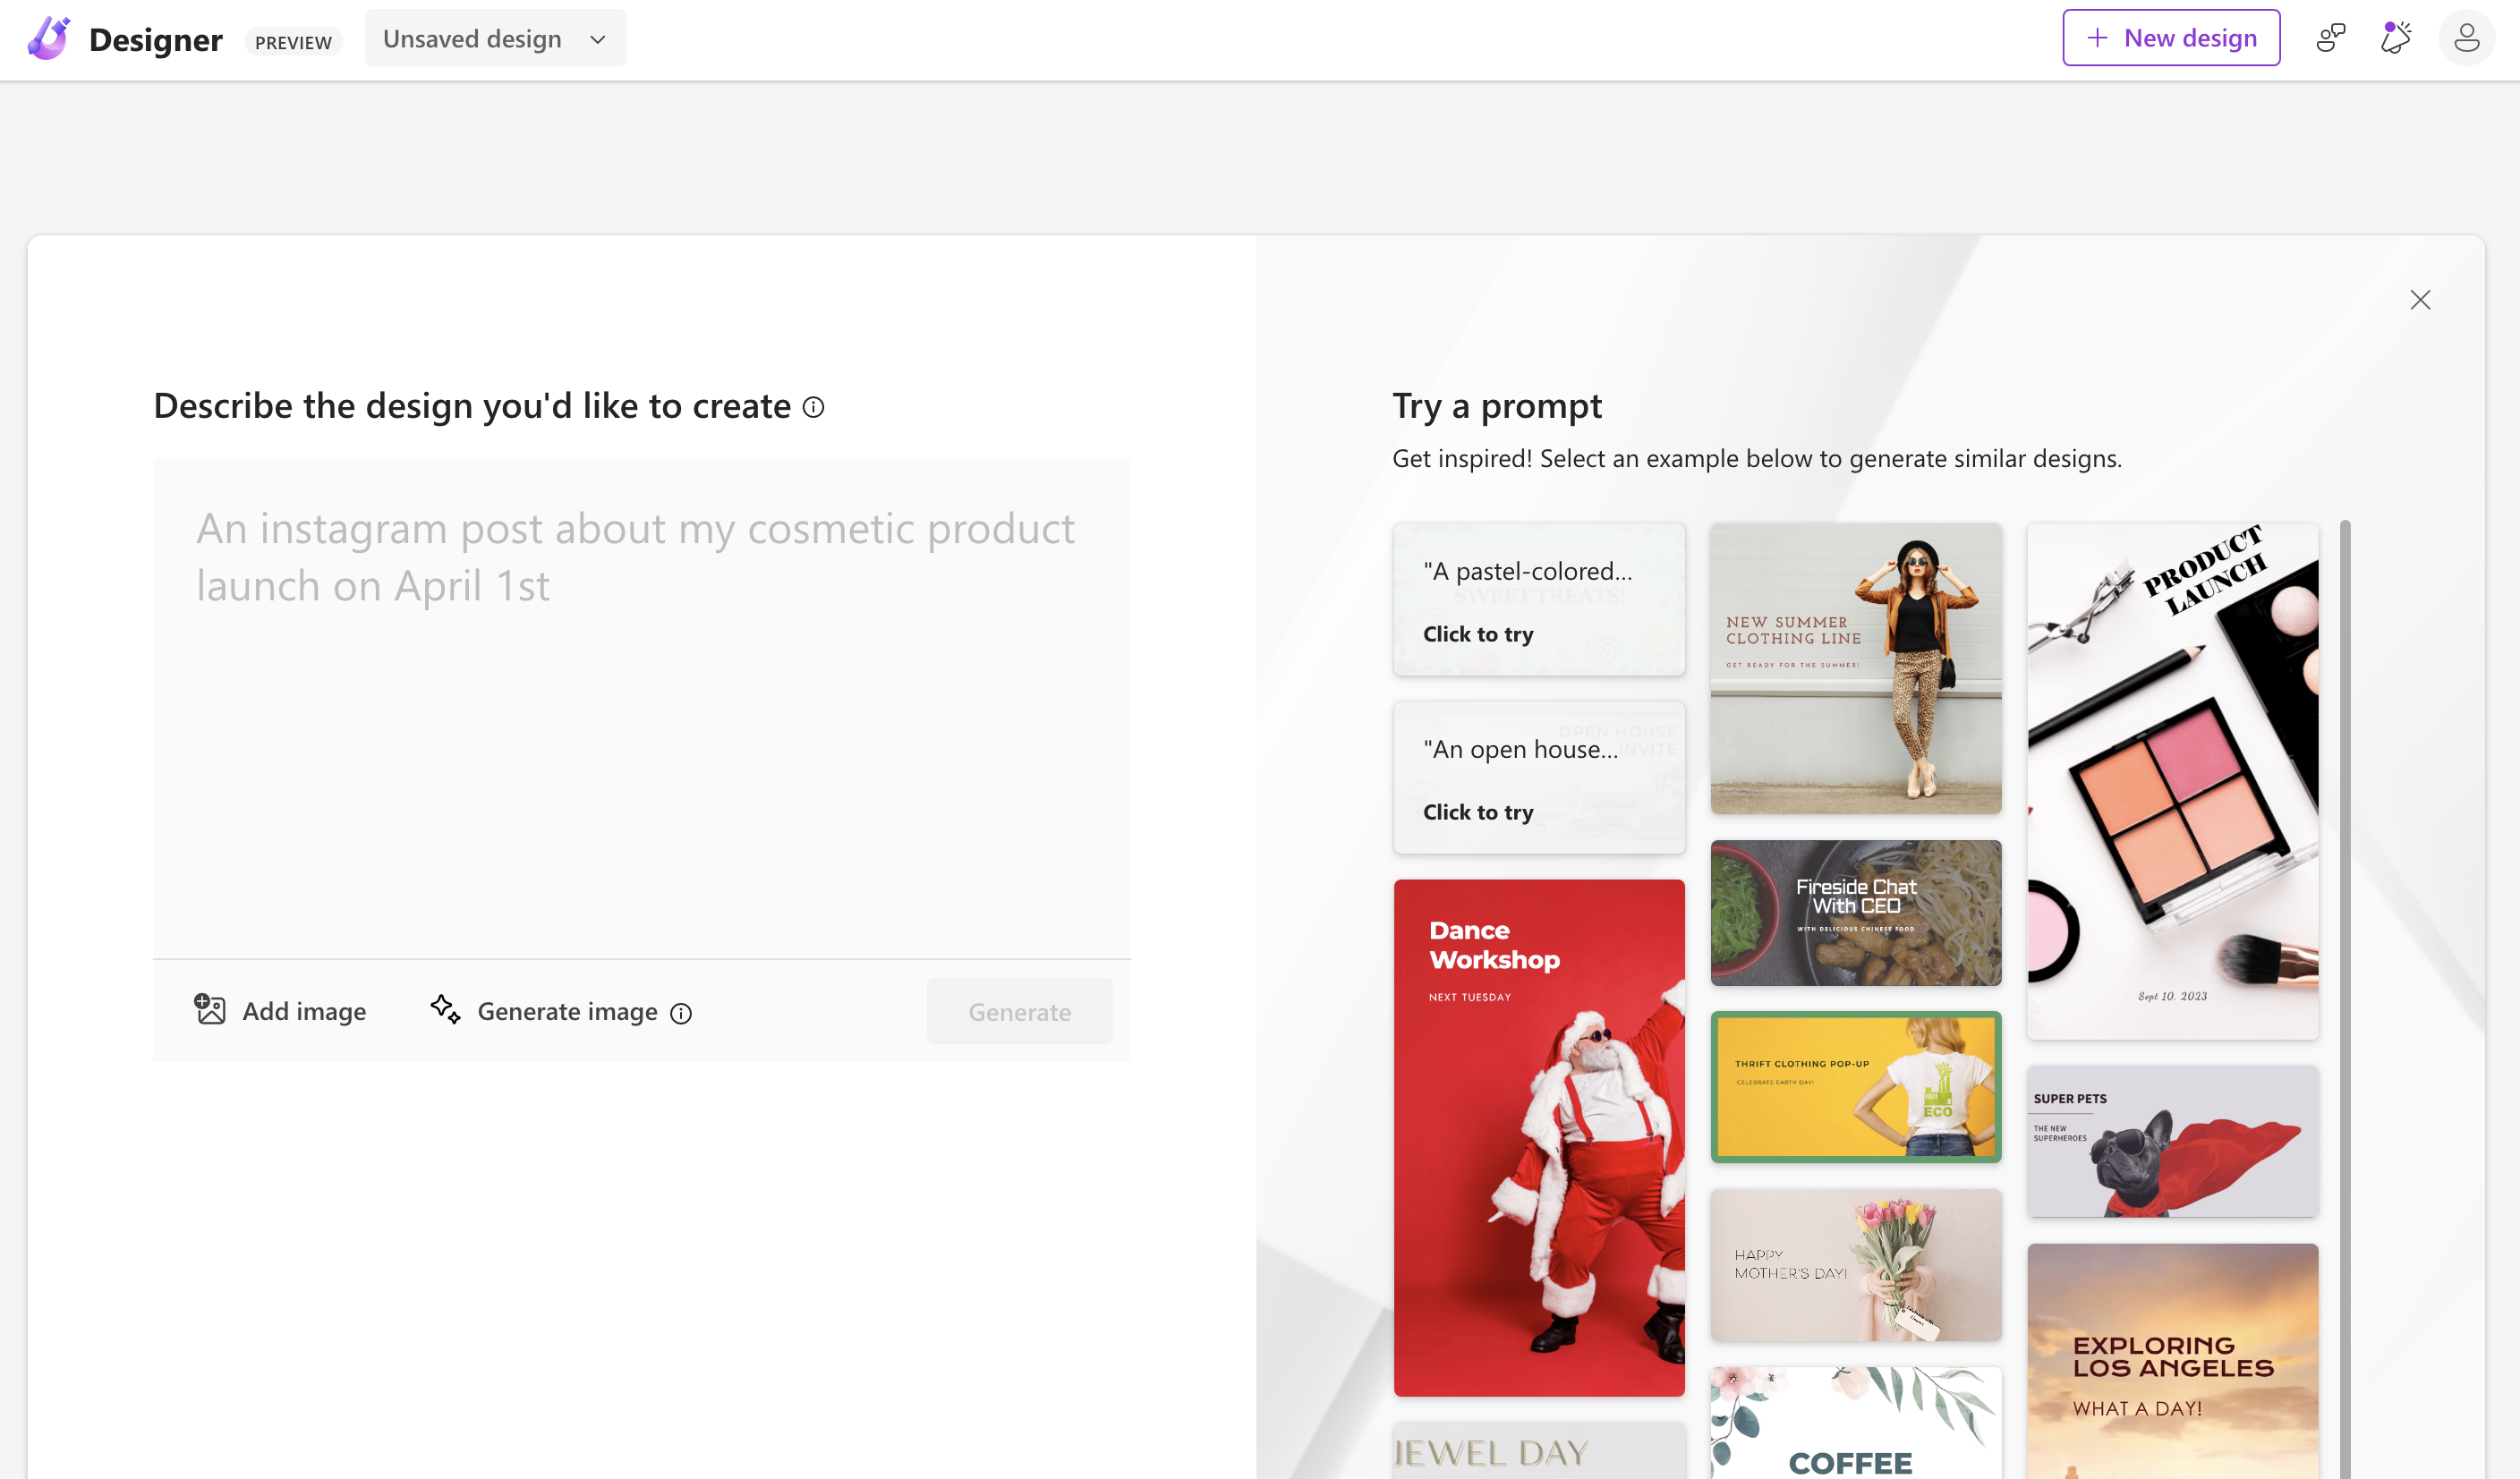Image resolution: width=2520 pixels, height=1479 pixels.
Task: Click the New design button
Action: (x=2171, y=38)
